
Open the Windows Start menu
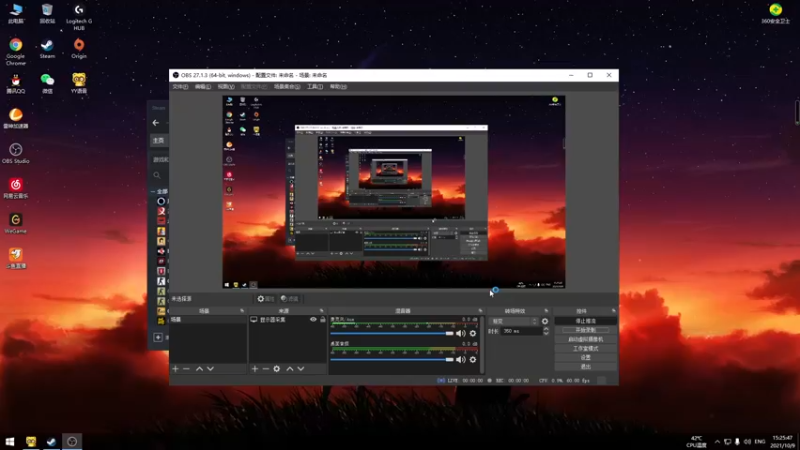[10, 441]
